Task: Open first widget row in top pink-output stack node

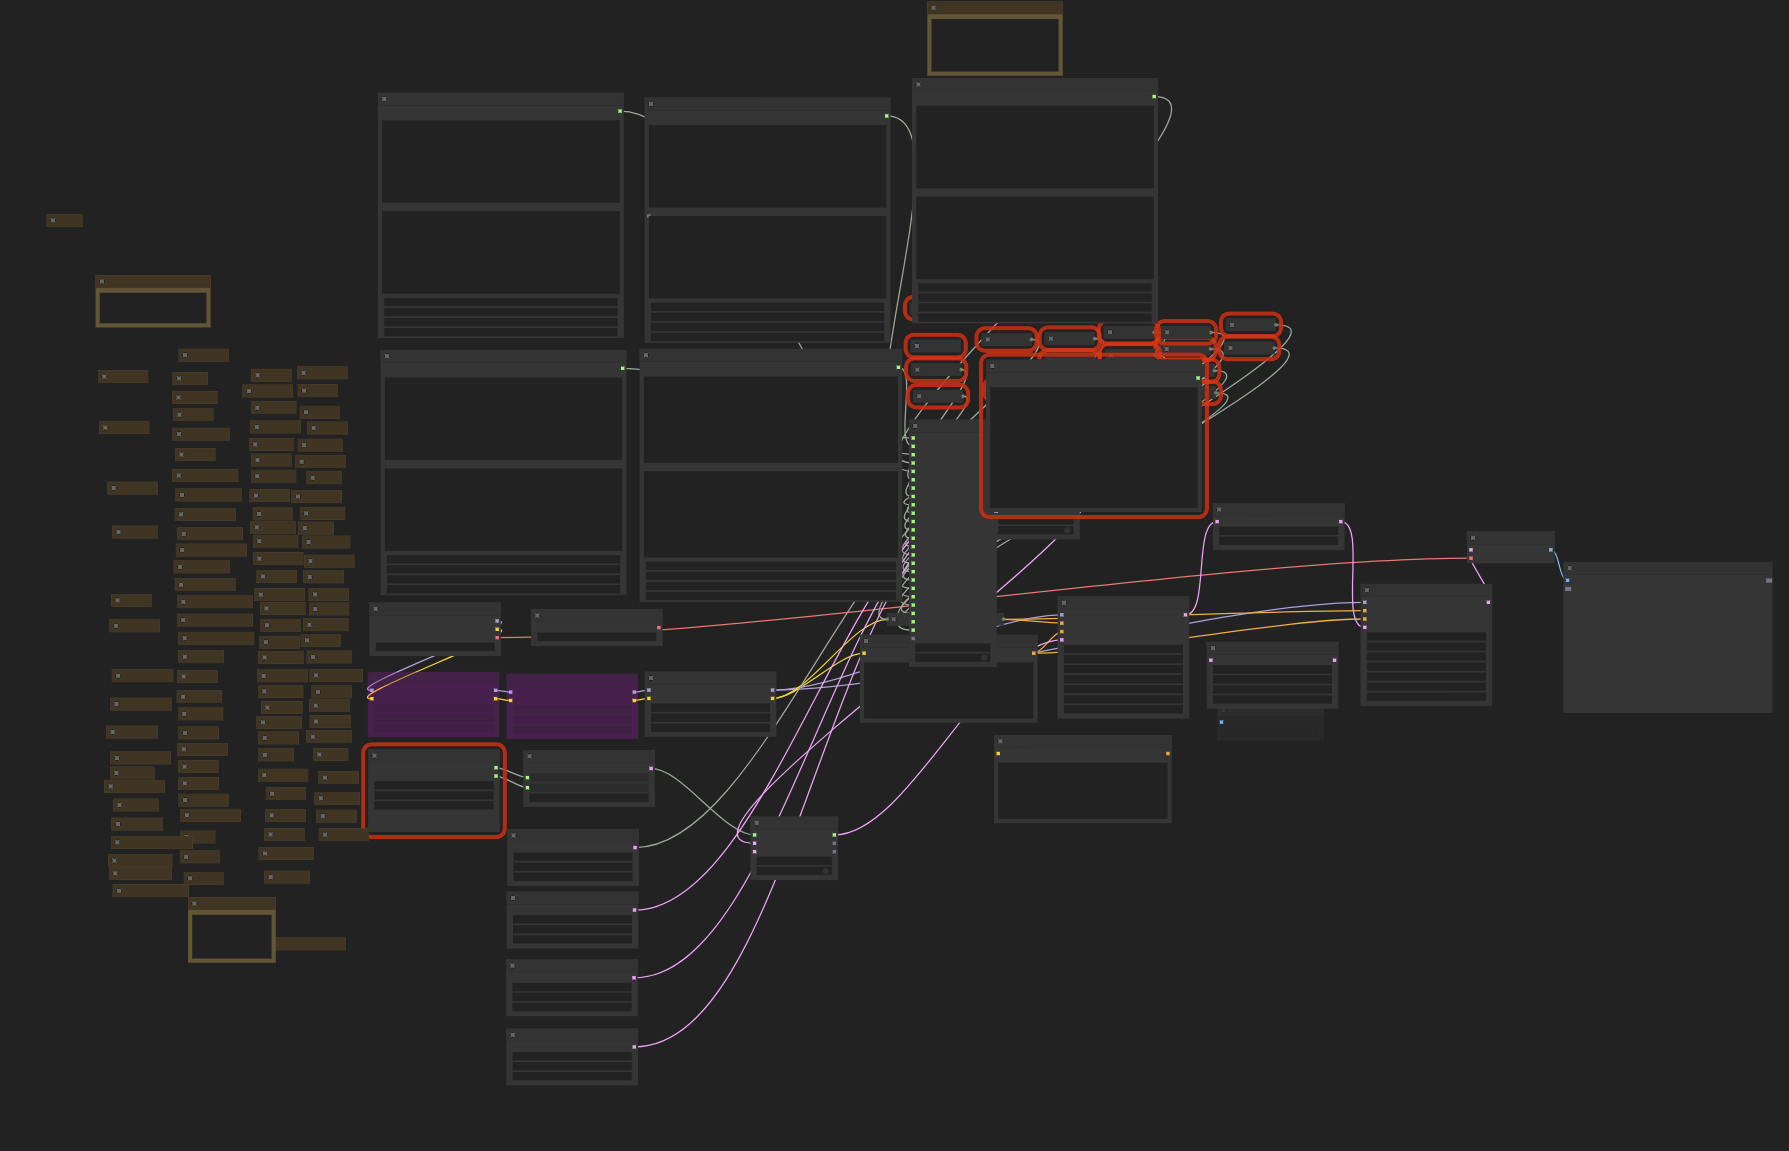Action: (572, 857)
